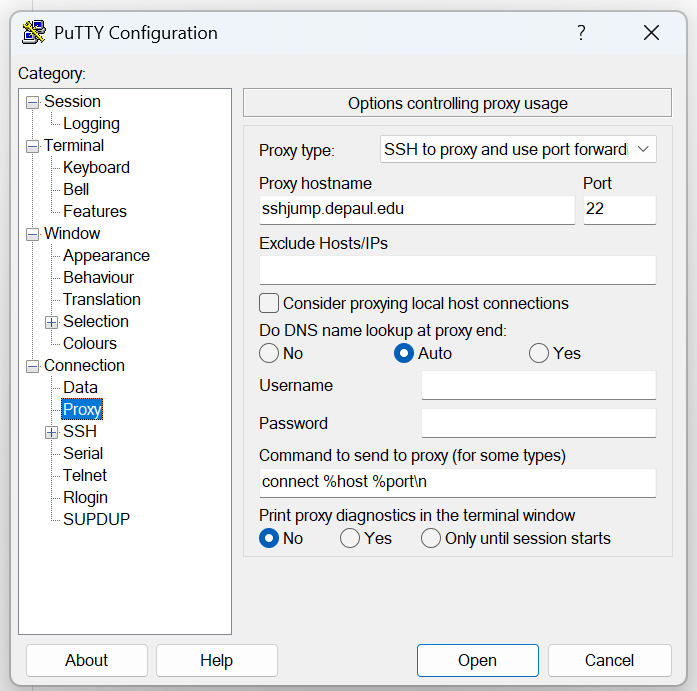This screenshot has width=697, height=691.
Task: Select Colours in the category tree
Action: [90, 343]
